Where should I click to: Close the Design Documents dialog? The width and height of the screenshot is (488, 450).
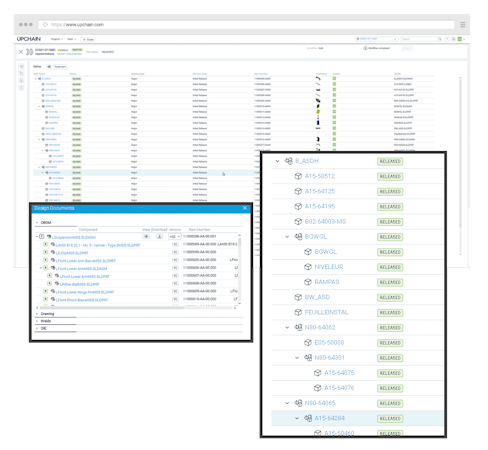[245, 208]
